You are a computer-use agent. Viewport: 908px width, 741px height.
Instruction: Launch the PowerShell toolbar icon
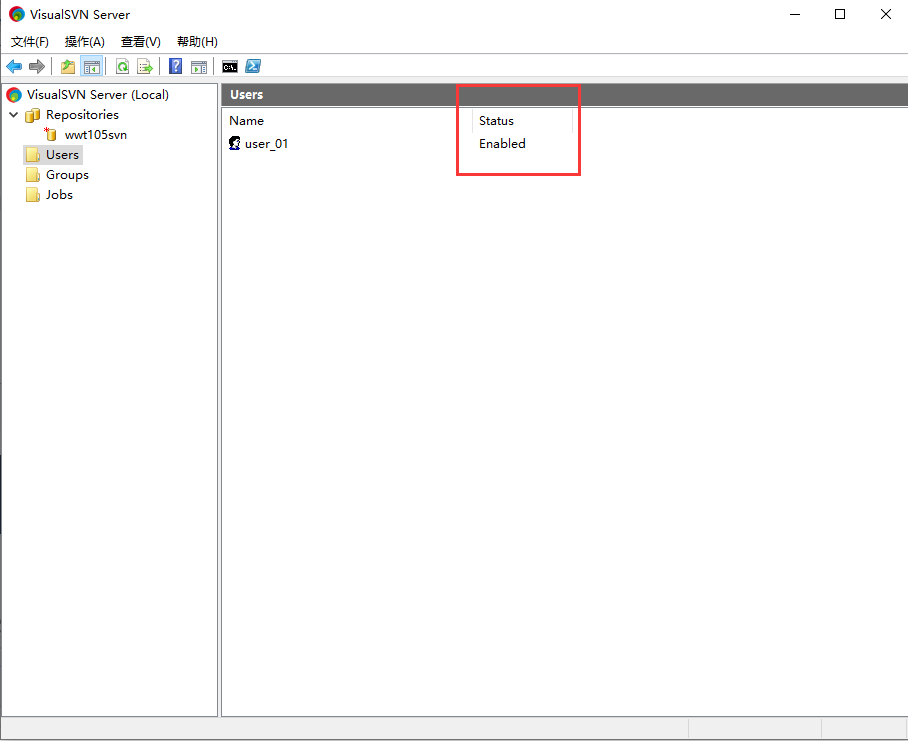[x=254, y=67]
